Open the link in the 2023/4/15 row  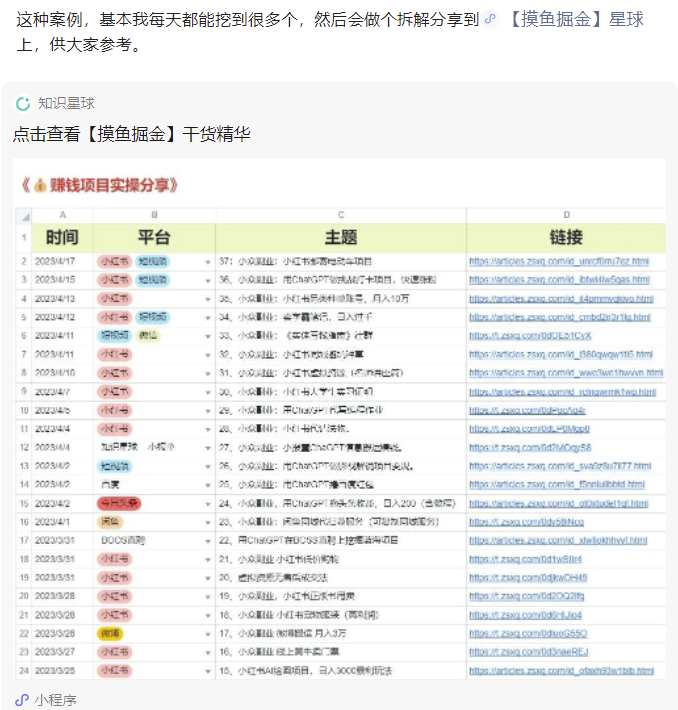click(x=559, y=280)
